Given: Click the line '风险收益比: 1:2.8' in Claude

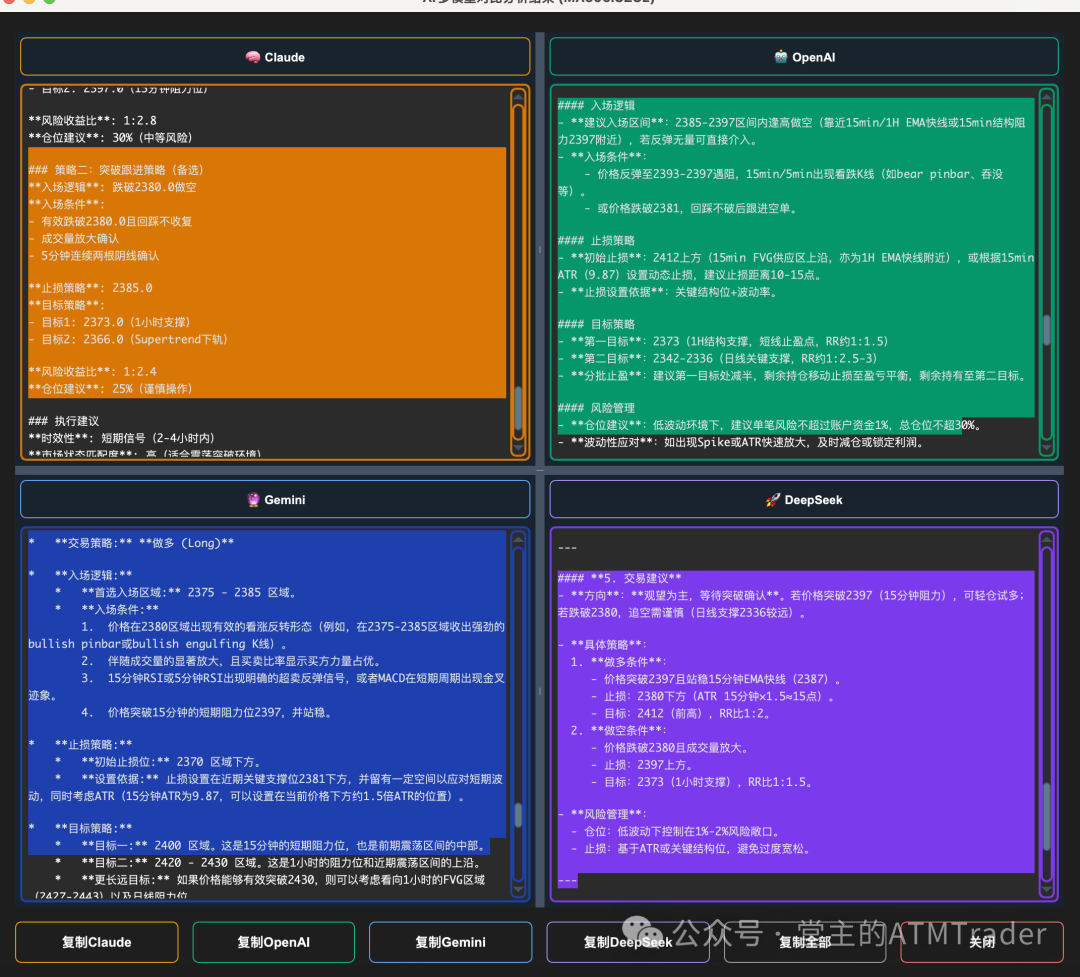Looking at the screenshot, I should (x=92, y=121).
